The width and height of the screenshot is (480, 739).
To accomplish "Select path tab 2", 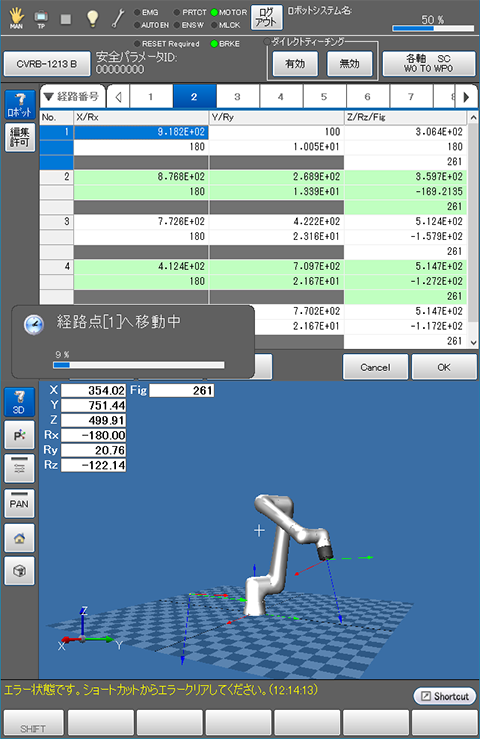I will point(194,97).
